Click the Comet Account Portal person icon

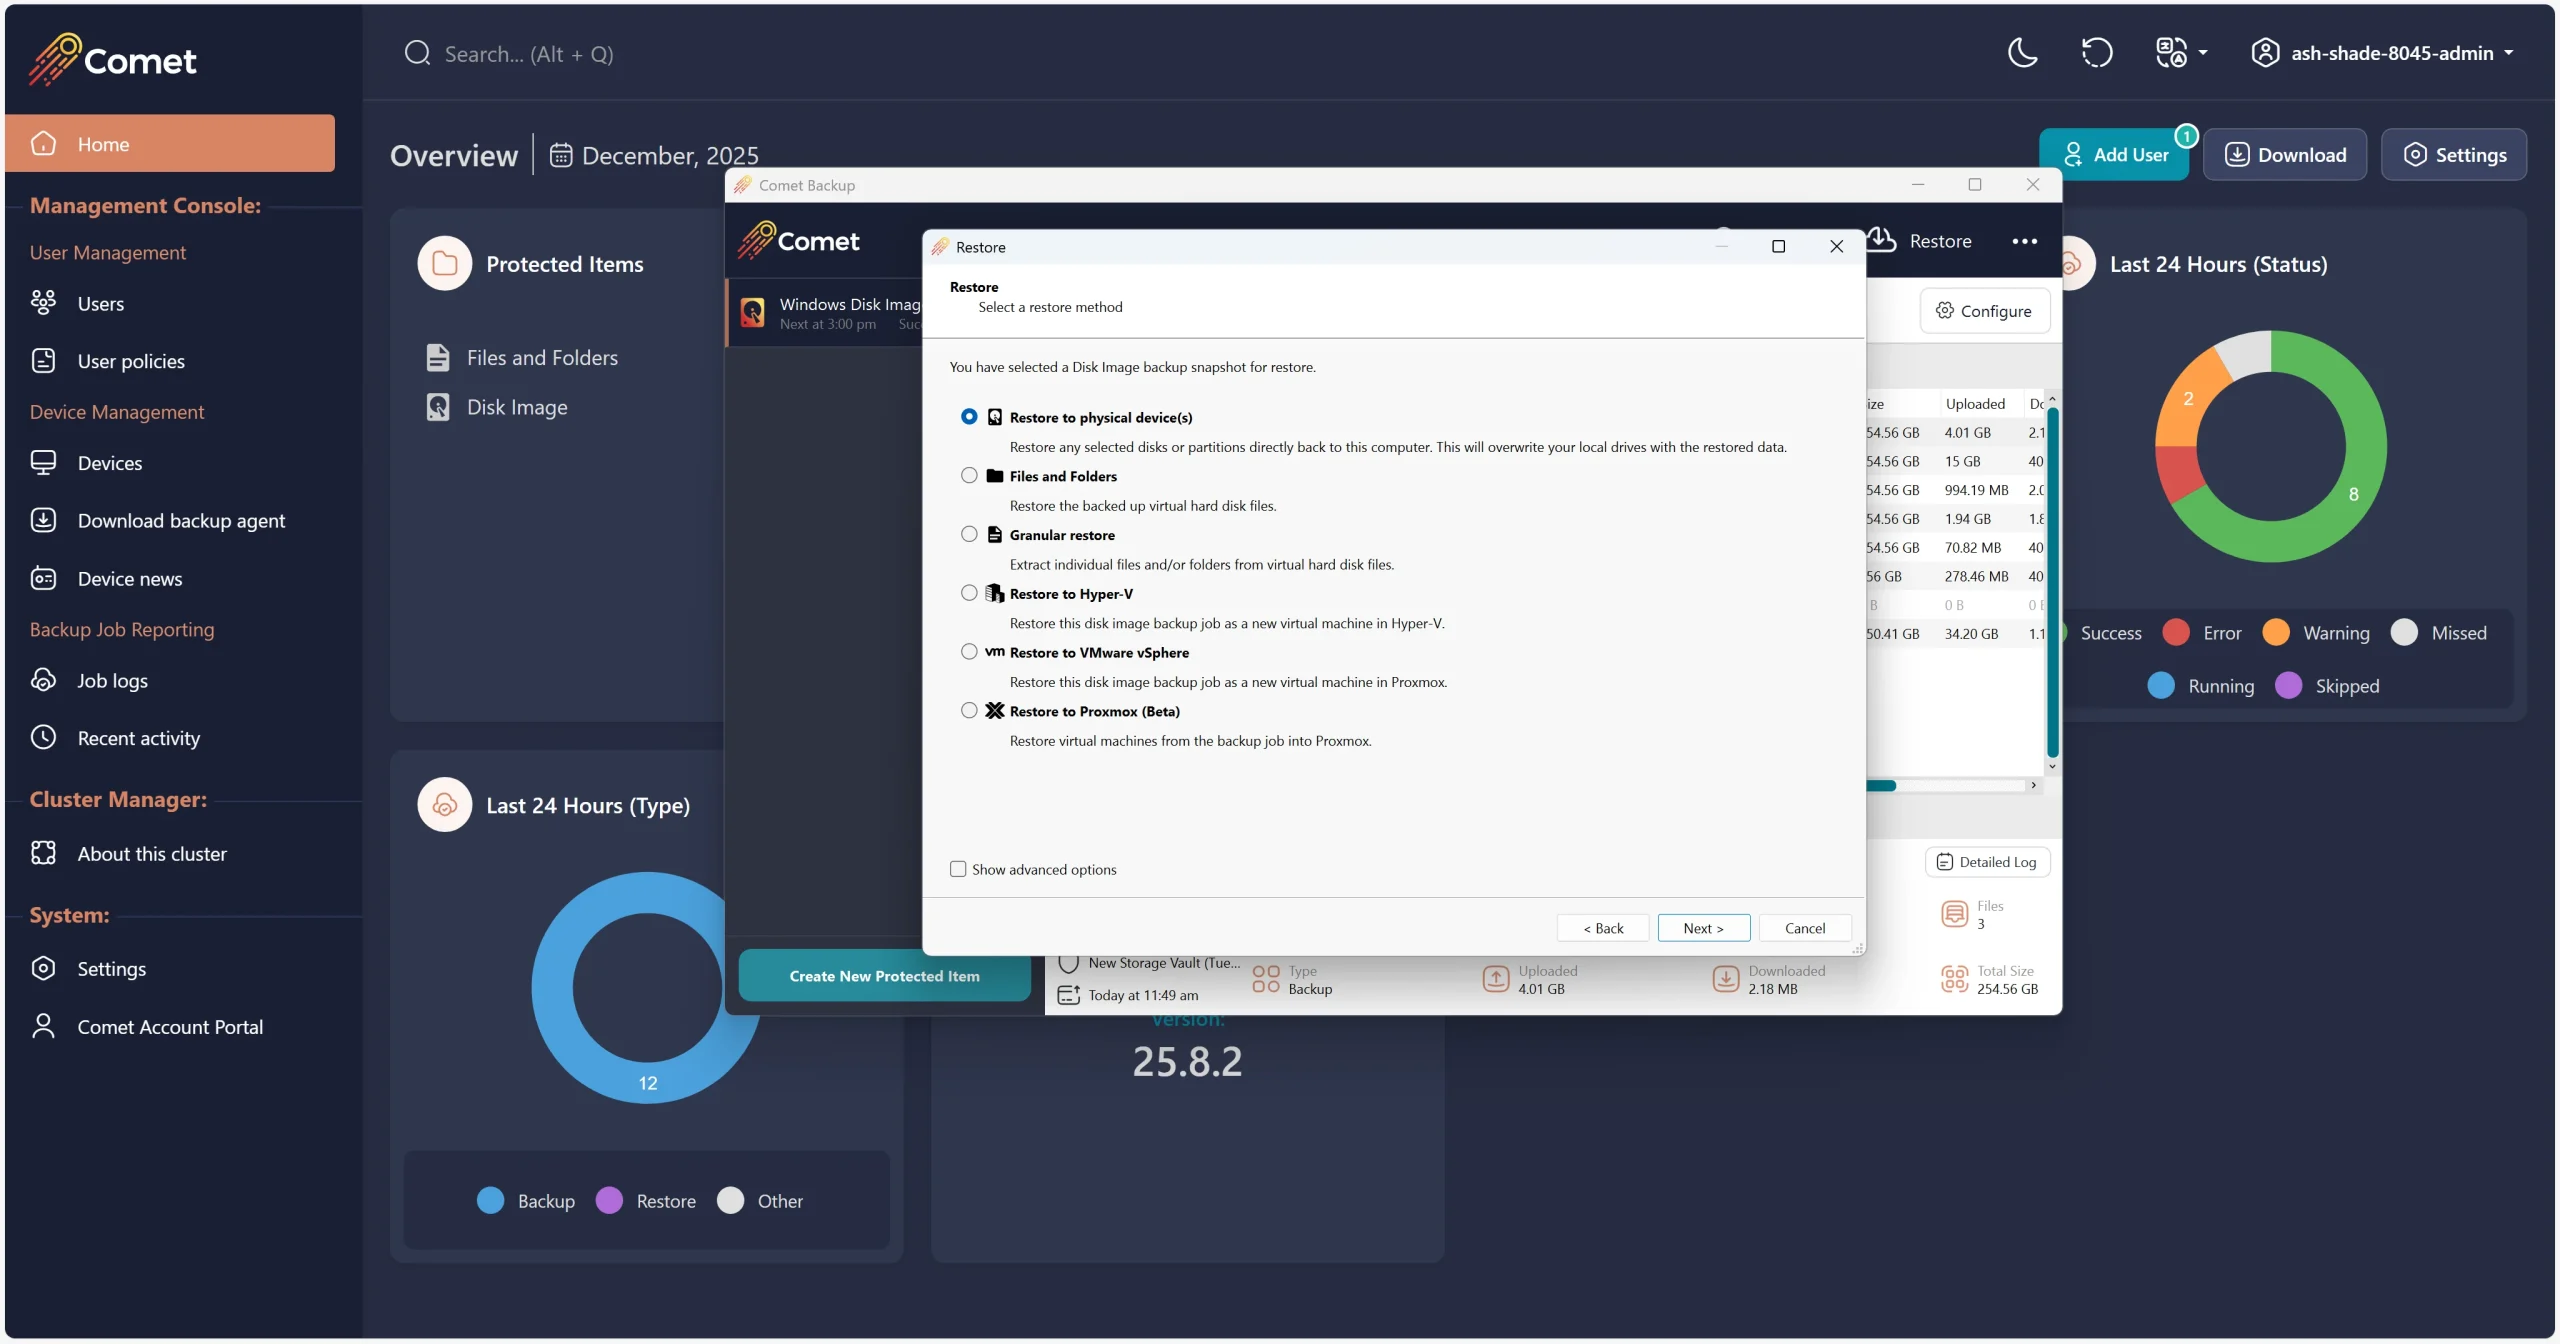pyautogui.click(x=43, y=1026)
